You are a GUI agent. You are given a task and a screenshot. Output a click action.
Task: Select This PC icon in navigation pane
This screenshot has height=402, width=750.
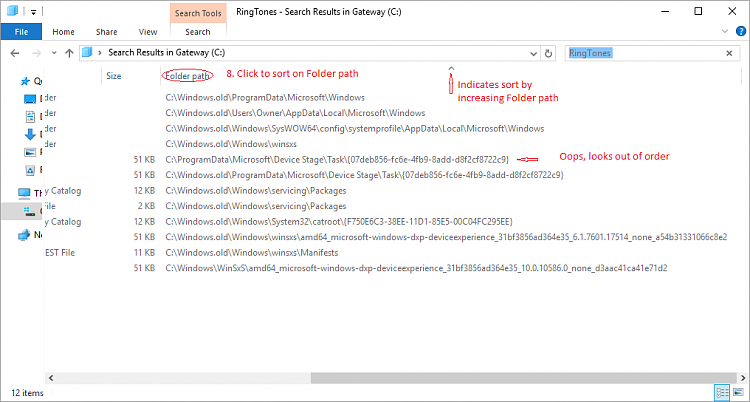click(x=24, y=193)
